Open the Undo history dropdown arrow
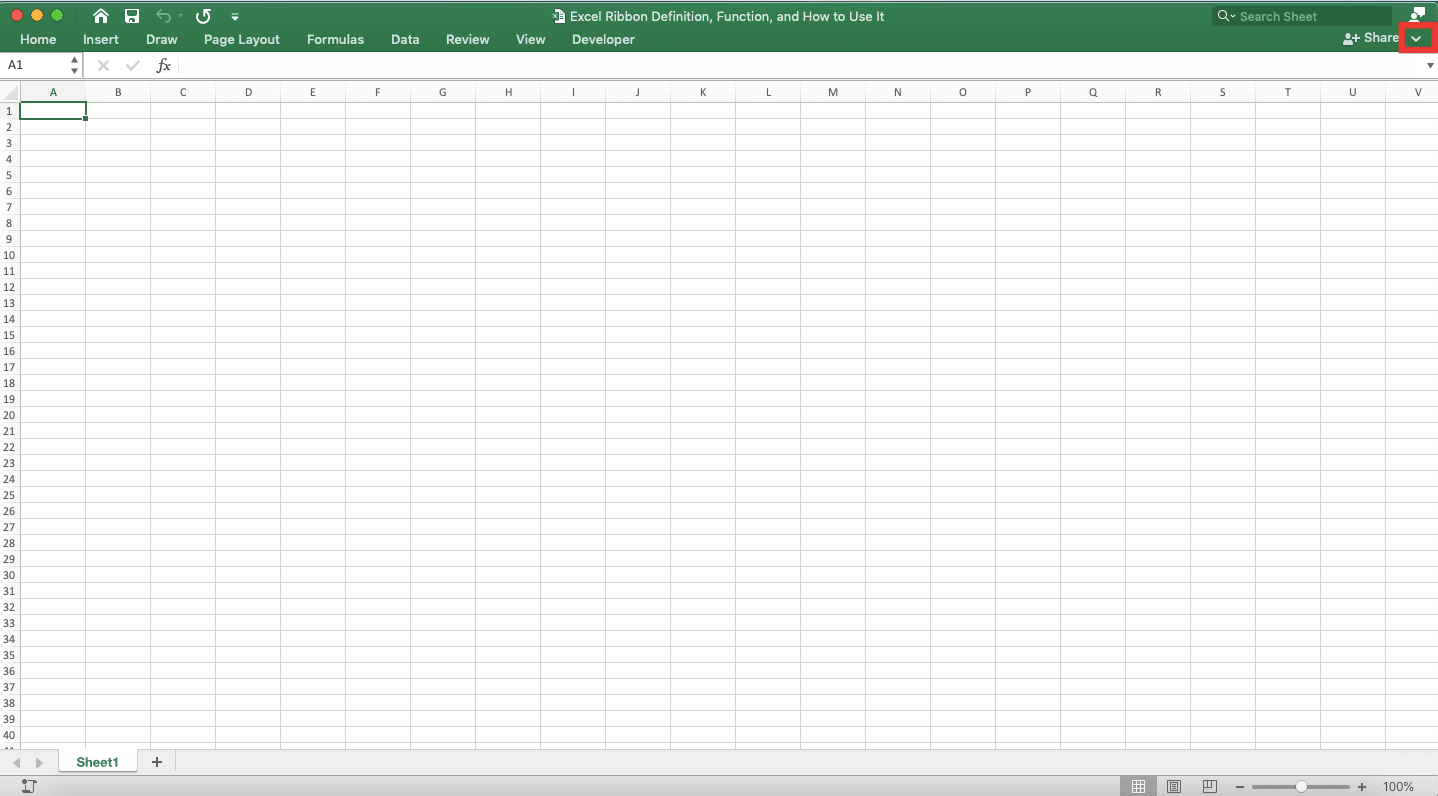The image size is (1438, 796). coord(180,17)
